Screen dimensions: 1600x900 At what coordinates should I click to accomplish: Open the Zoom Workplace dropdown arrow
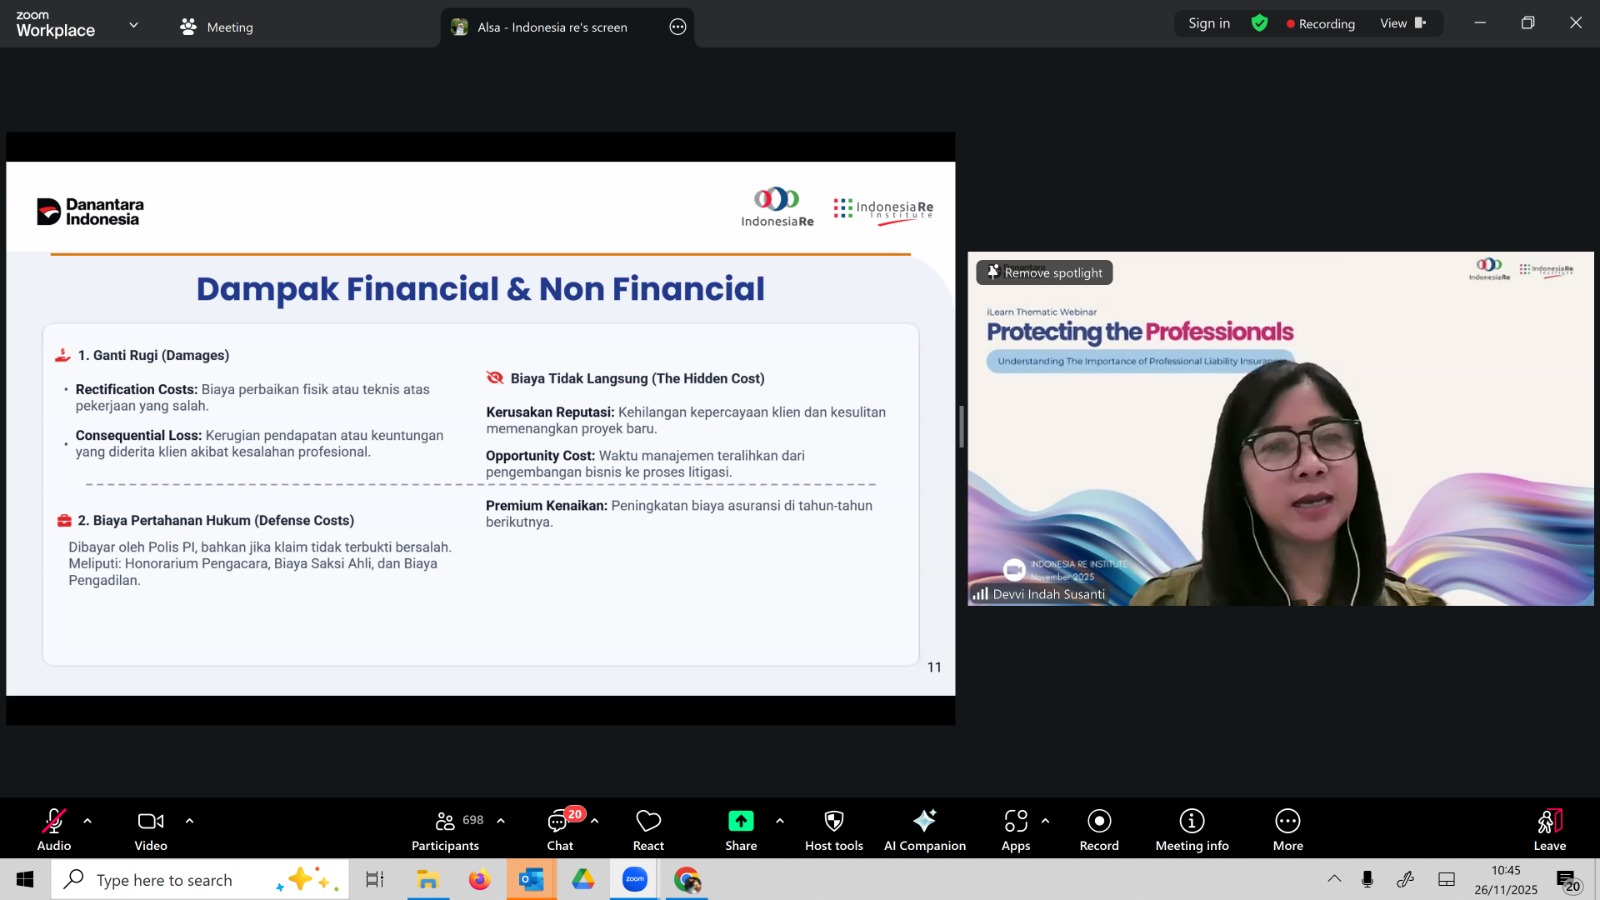pos(134,25)
